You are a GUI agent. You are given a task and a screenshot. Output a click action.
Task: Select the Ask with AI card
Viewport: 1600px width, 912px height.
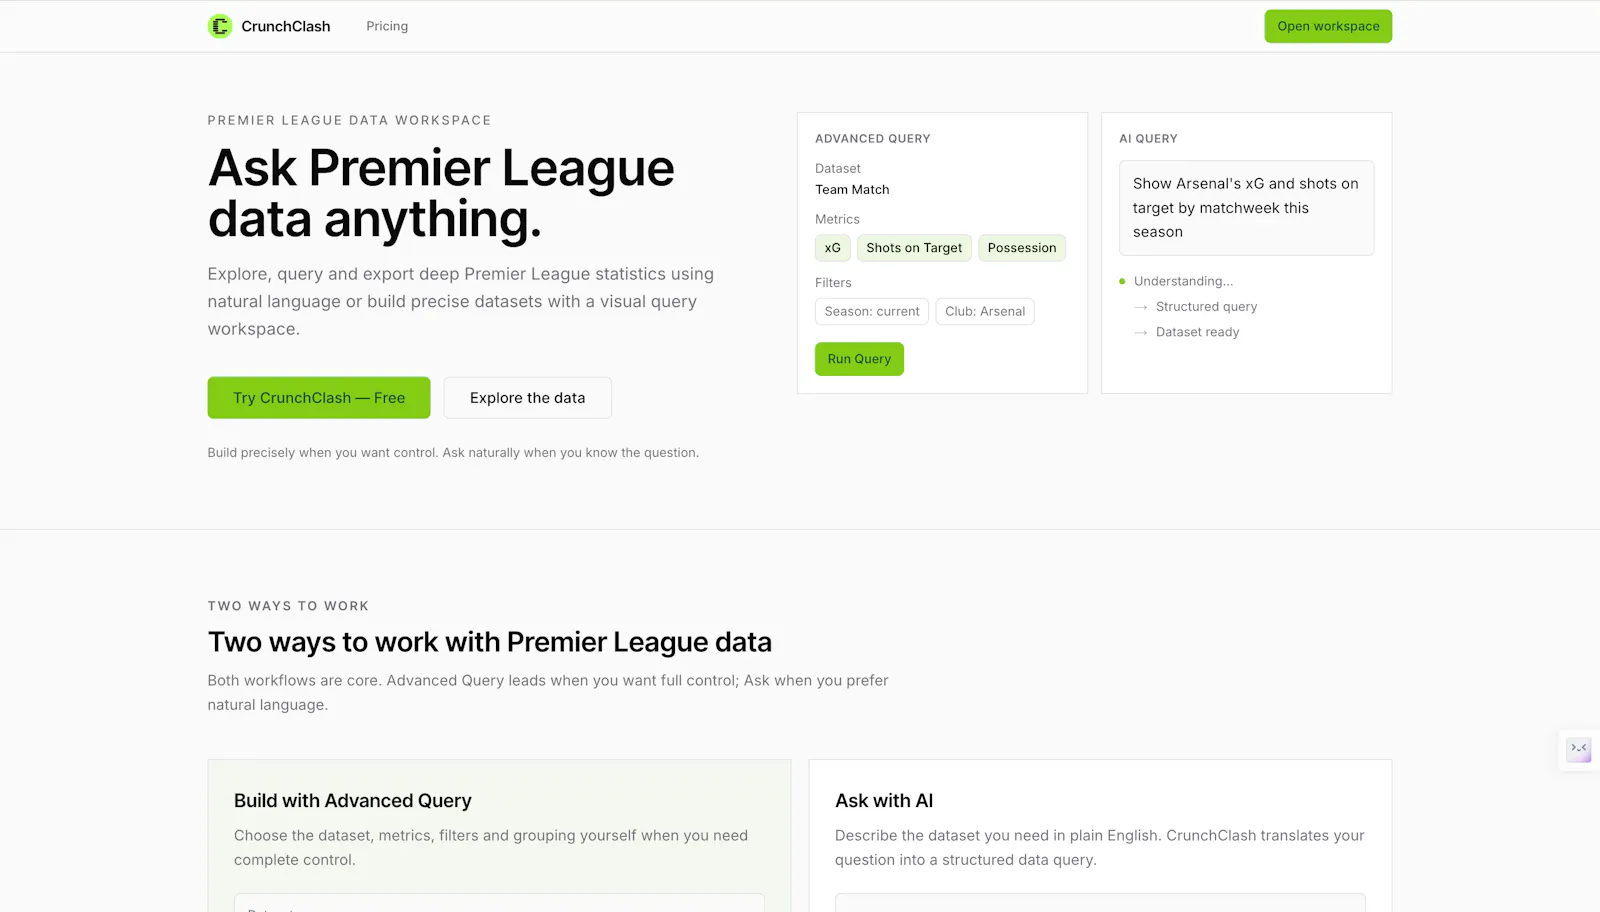click(1100, 836)
